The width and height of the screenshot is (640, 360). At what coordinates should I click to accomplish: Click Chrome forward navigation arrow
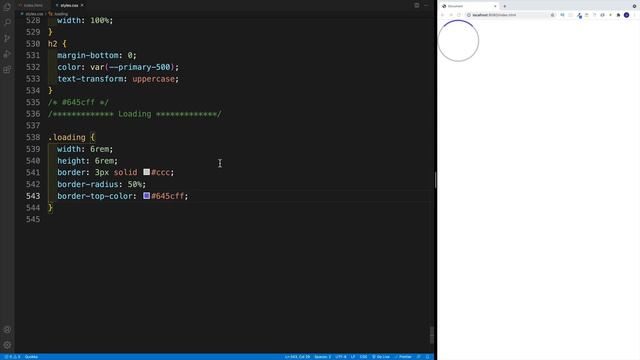(451, 15)
